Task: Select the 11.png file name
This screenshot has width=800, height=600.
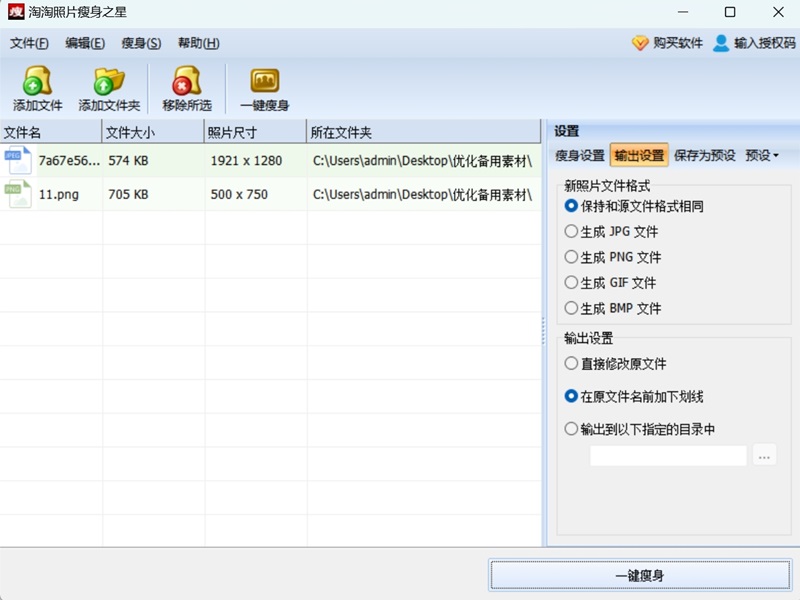Action: 59,194
